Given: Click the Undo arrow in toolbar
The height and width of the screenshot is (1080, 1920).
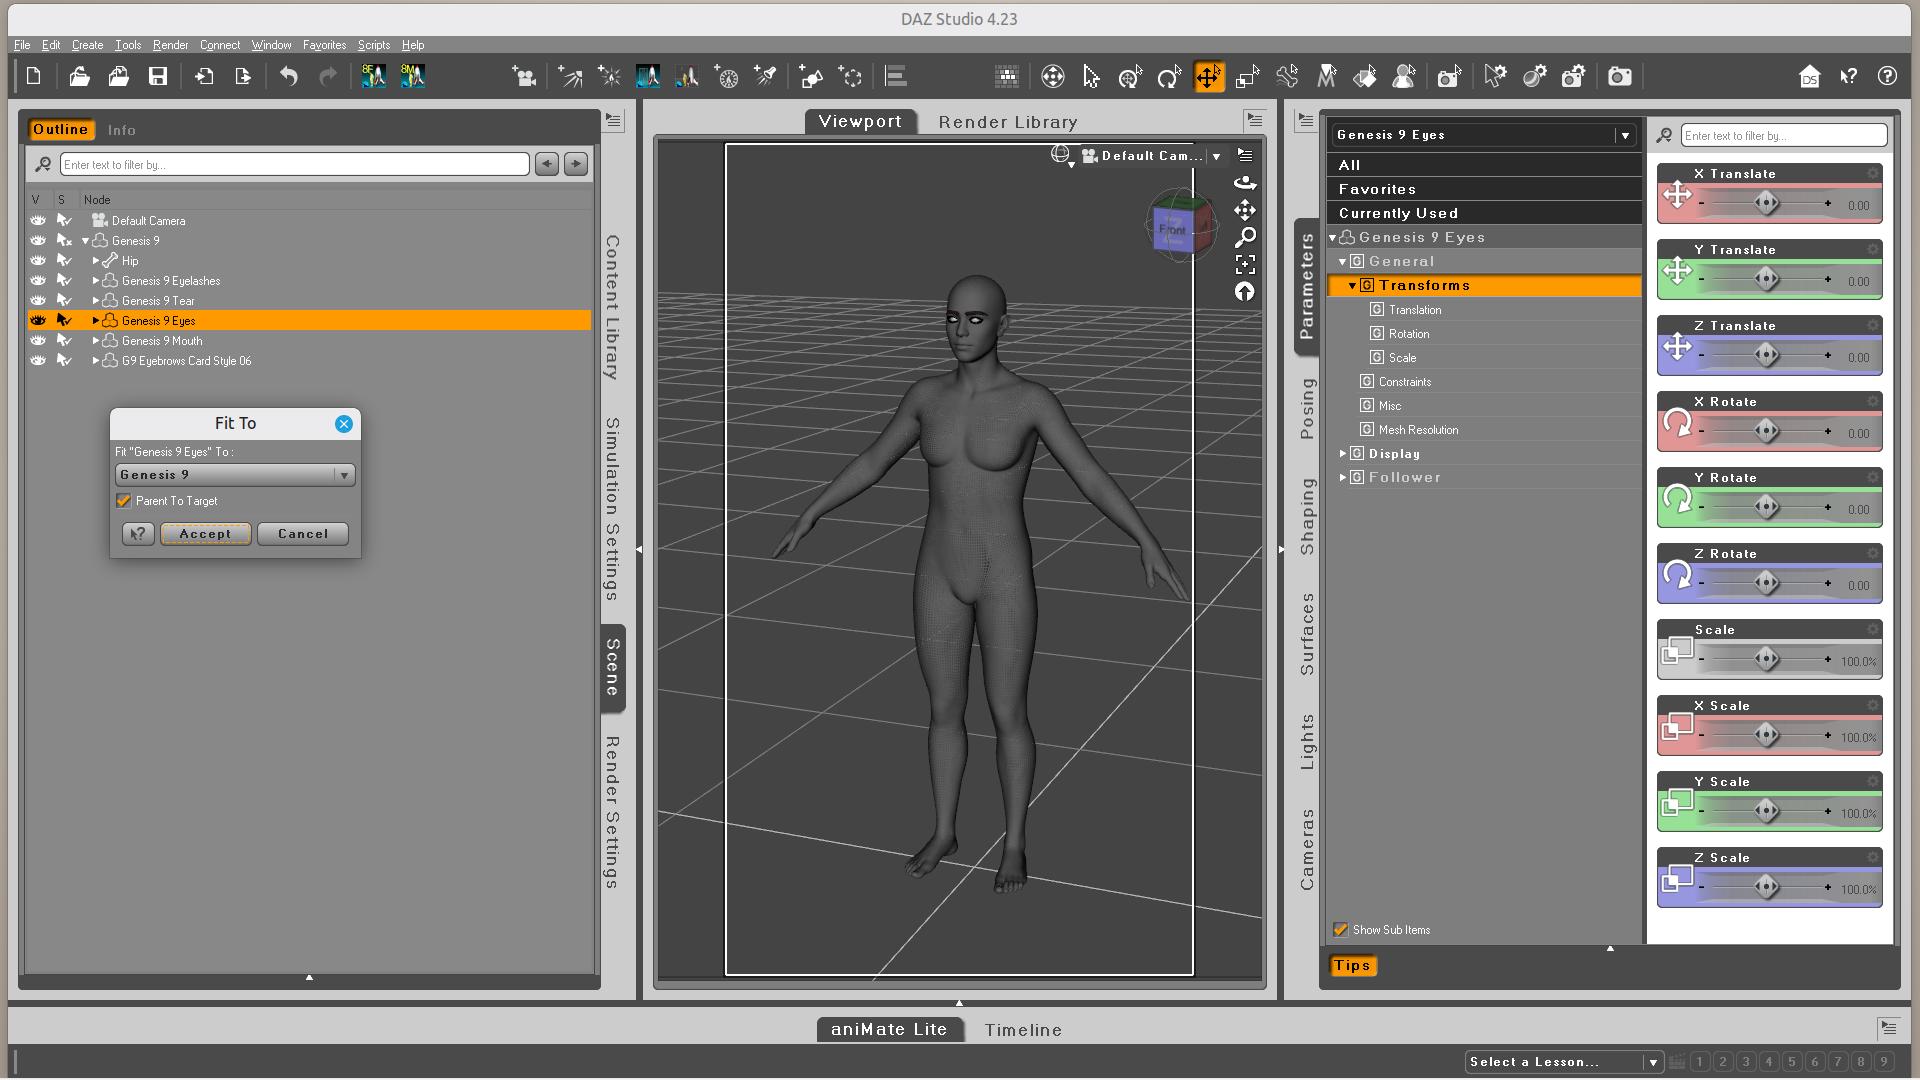Looking at the screenshot, I should tap(289, 77).
